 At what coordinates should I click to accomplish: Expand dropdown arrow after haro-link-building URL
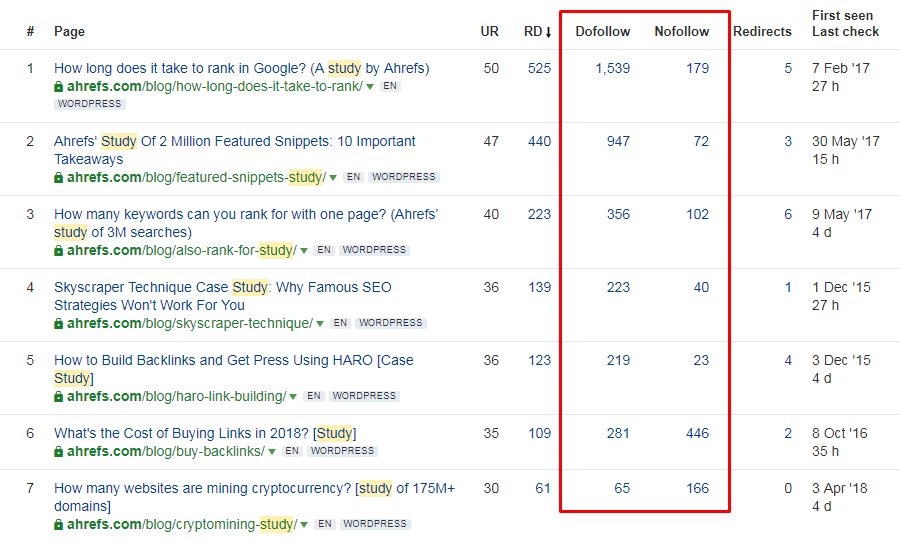click(x=293, y=396)
